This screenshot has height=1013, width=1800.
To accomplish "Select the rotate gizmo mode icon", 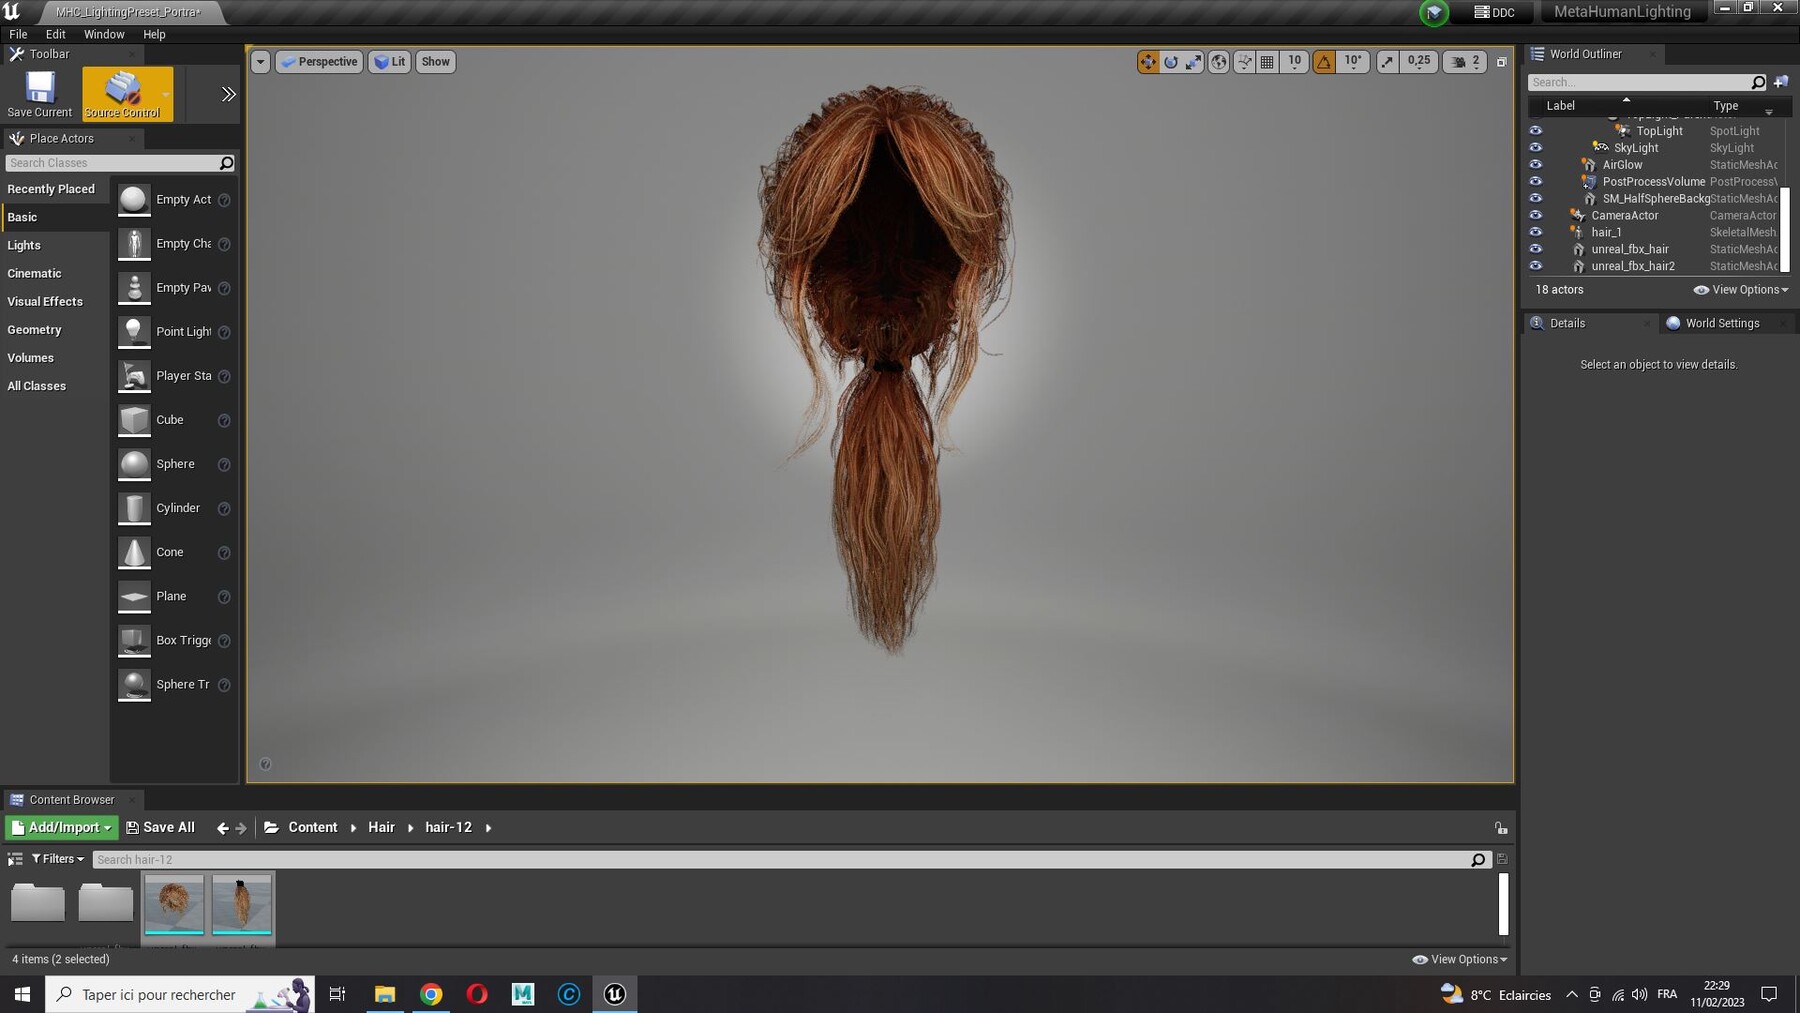I will click(x=1171, y=62).
